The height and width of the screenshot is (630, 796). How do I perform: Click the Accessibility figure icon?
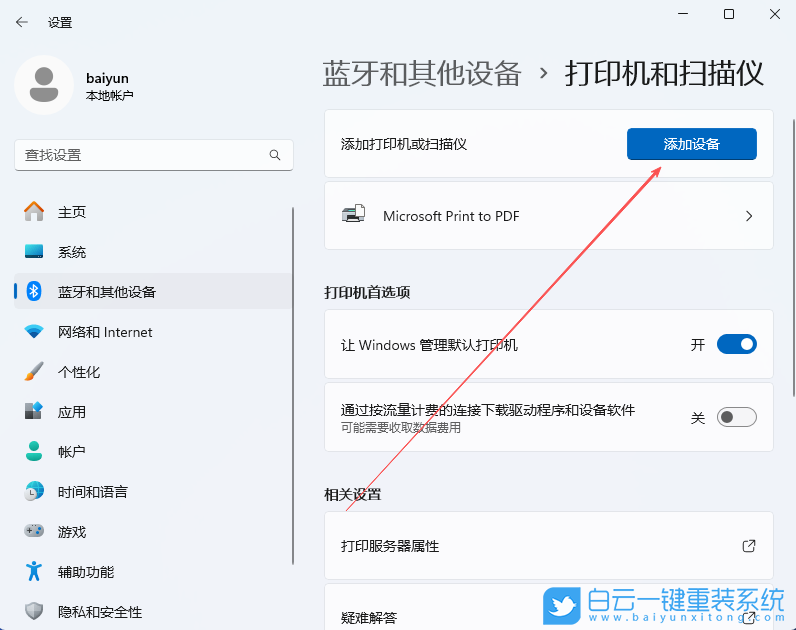pos(34,571)
